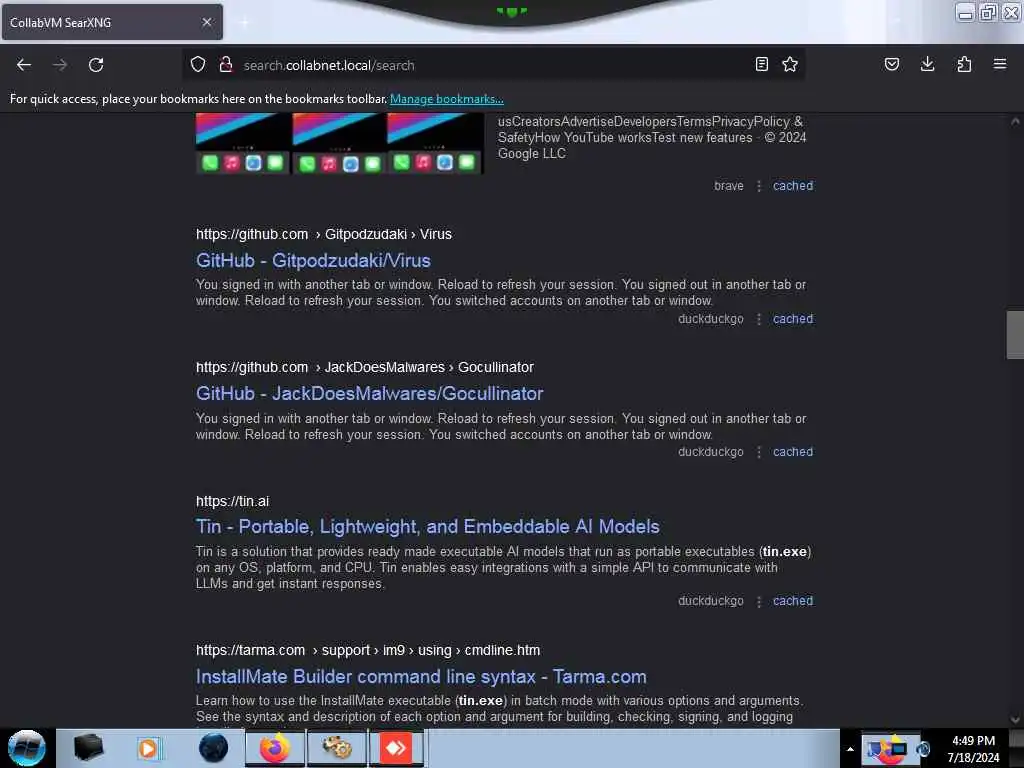This screenshot has height=768, width=1024.
Task: Open InstallMate Builder command line result
Action: point(421,677)
